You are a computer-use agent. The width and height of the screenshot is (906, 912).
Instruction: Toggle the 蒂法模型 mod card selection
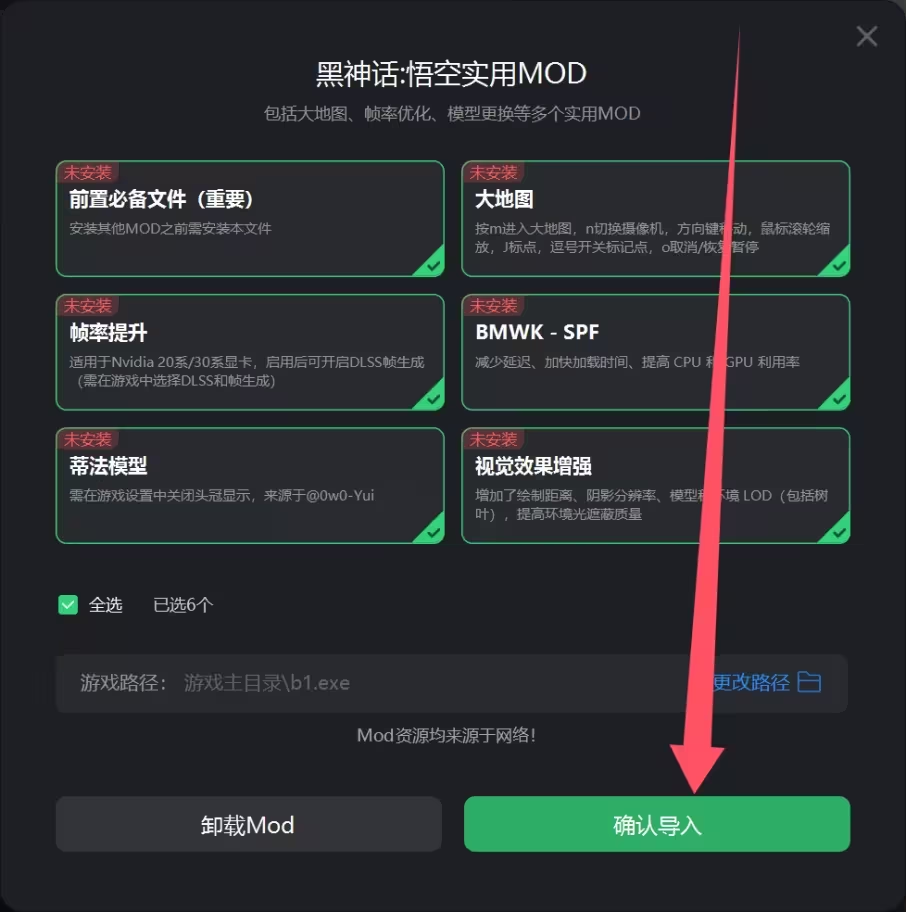coord(250,486)
